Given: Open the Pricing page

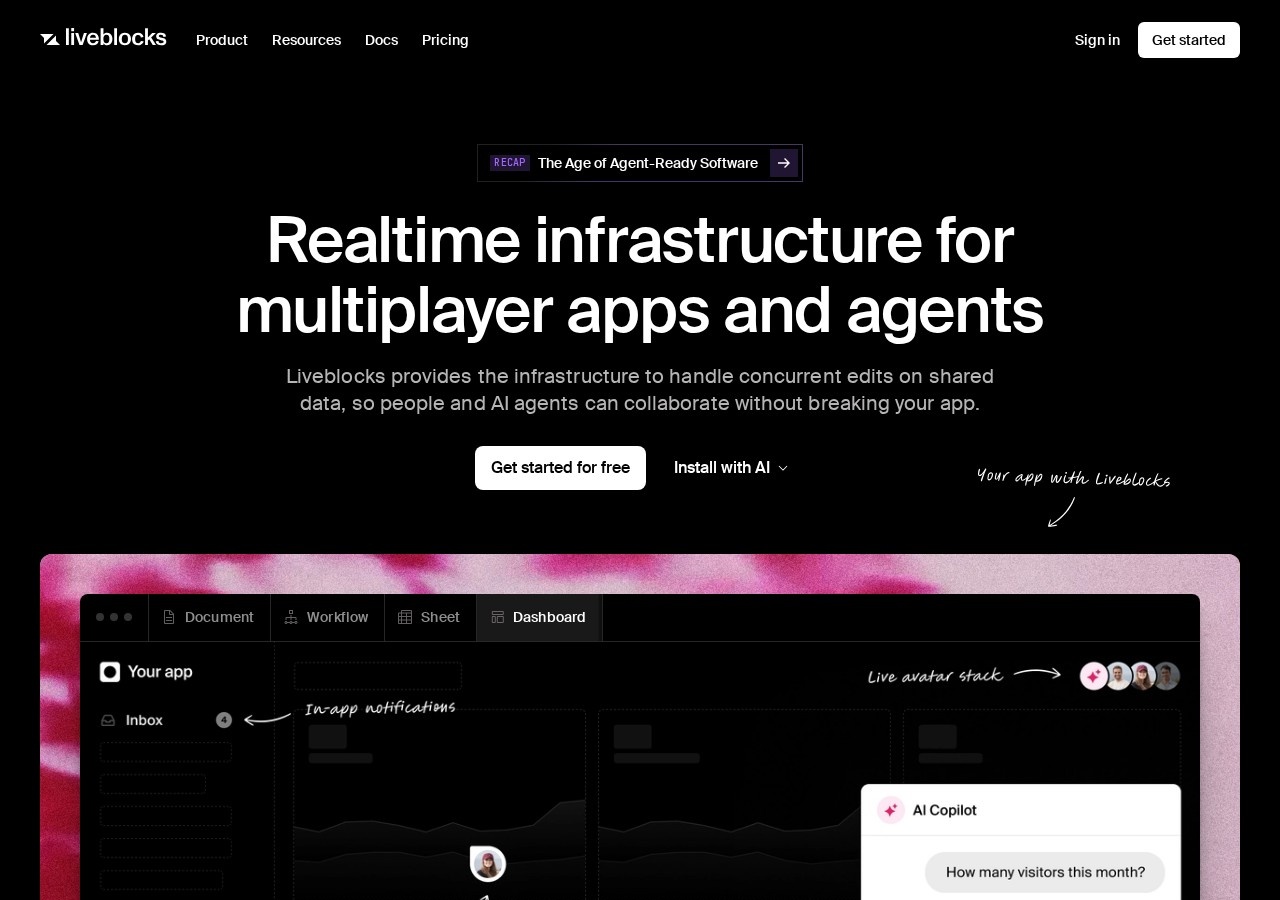Looking at the screenshot, I should (445, 40).
